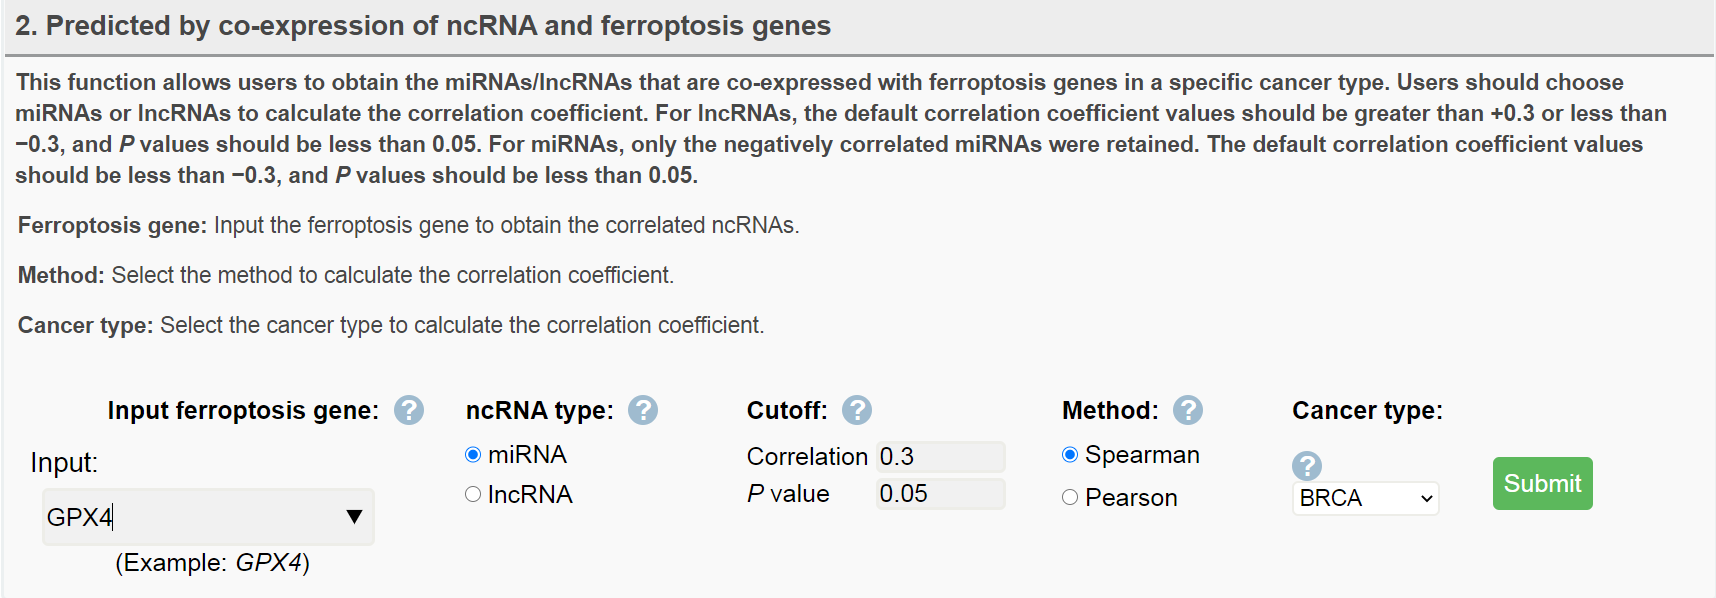The image size is (1716, 598).
Task: Click help icon beside Input ferroptosis gene
Action: [408, 410]
